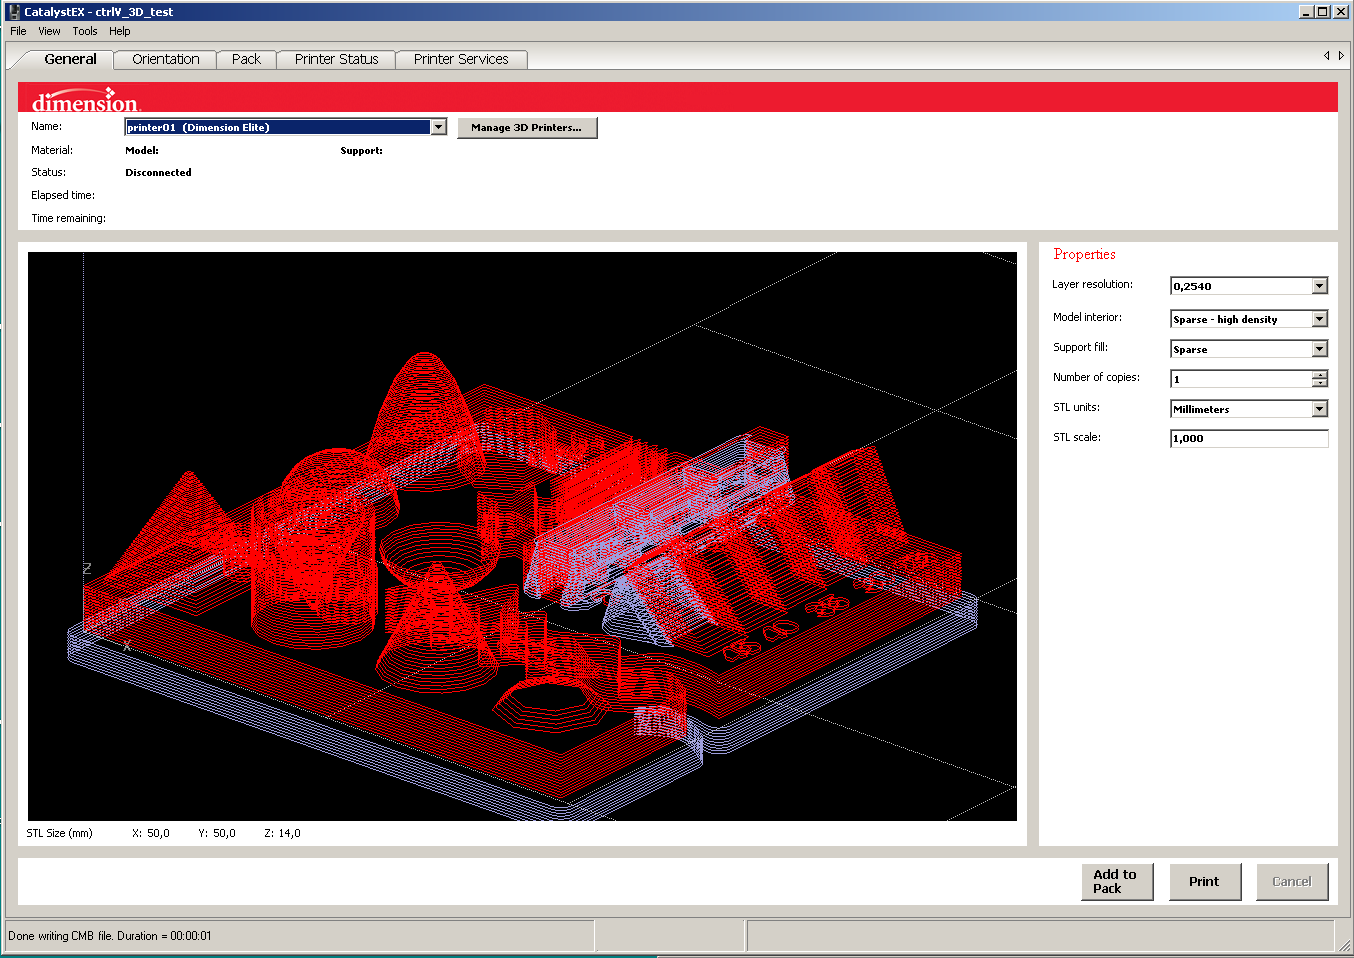Click the STL Size Y: 50,0 value
1354x958 pixels.
tap(217, 833)
